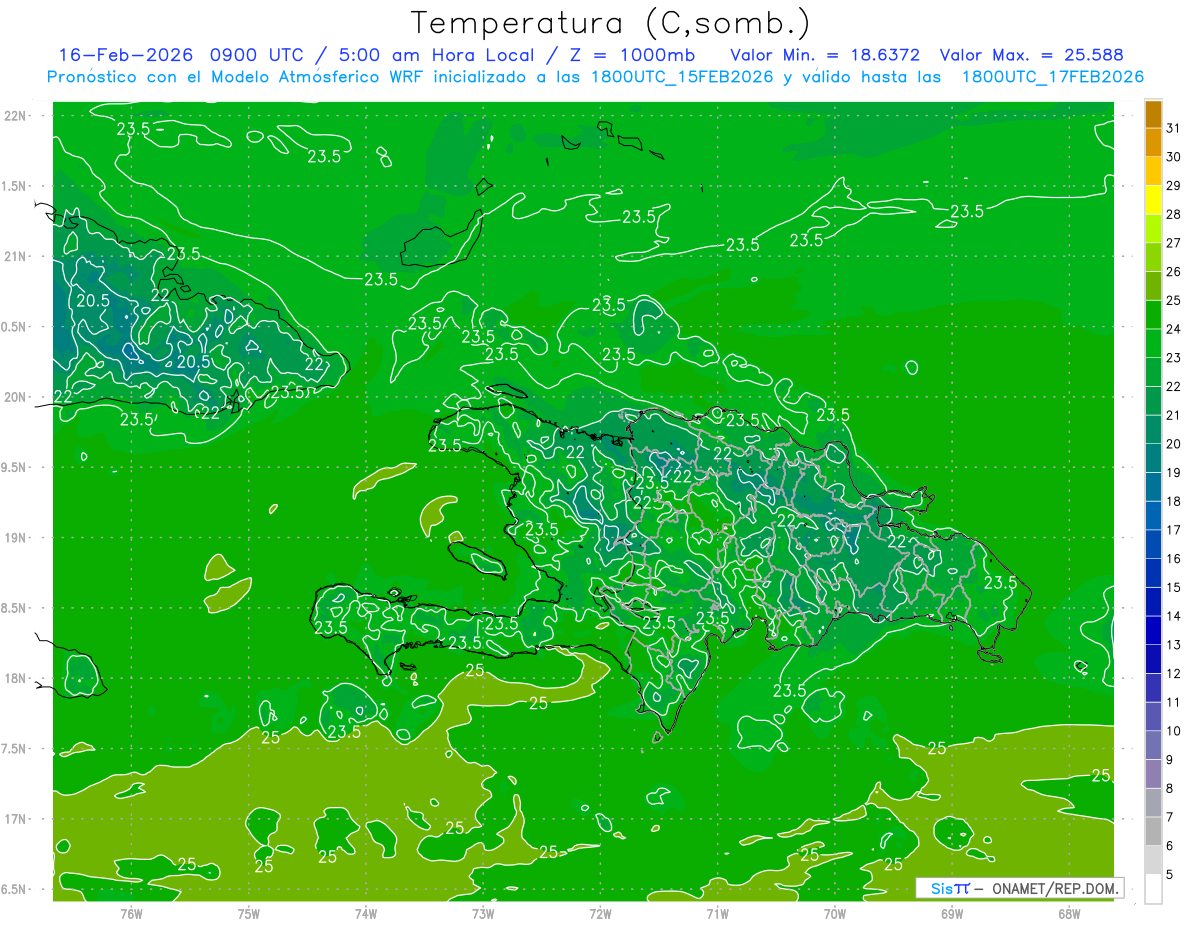Click the '5' label on the color scale

(x=1170, y=875)
